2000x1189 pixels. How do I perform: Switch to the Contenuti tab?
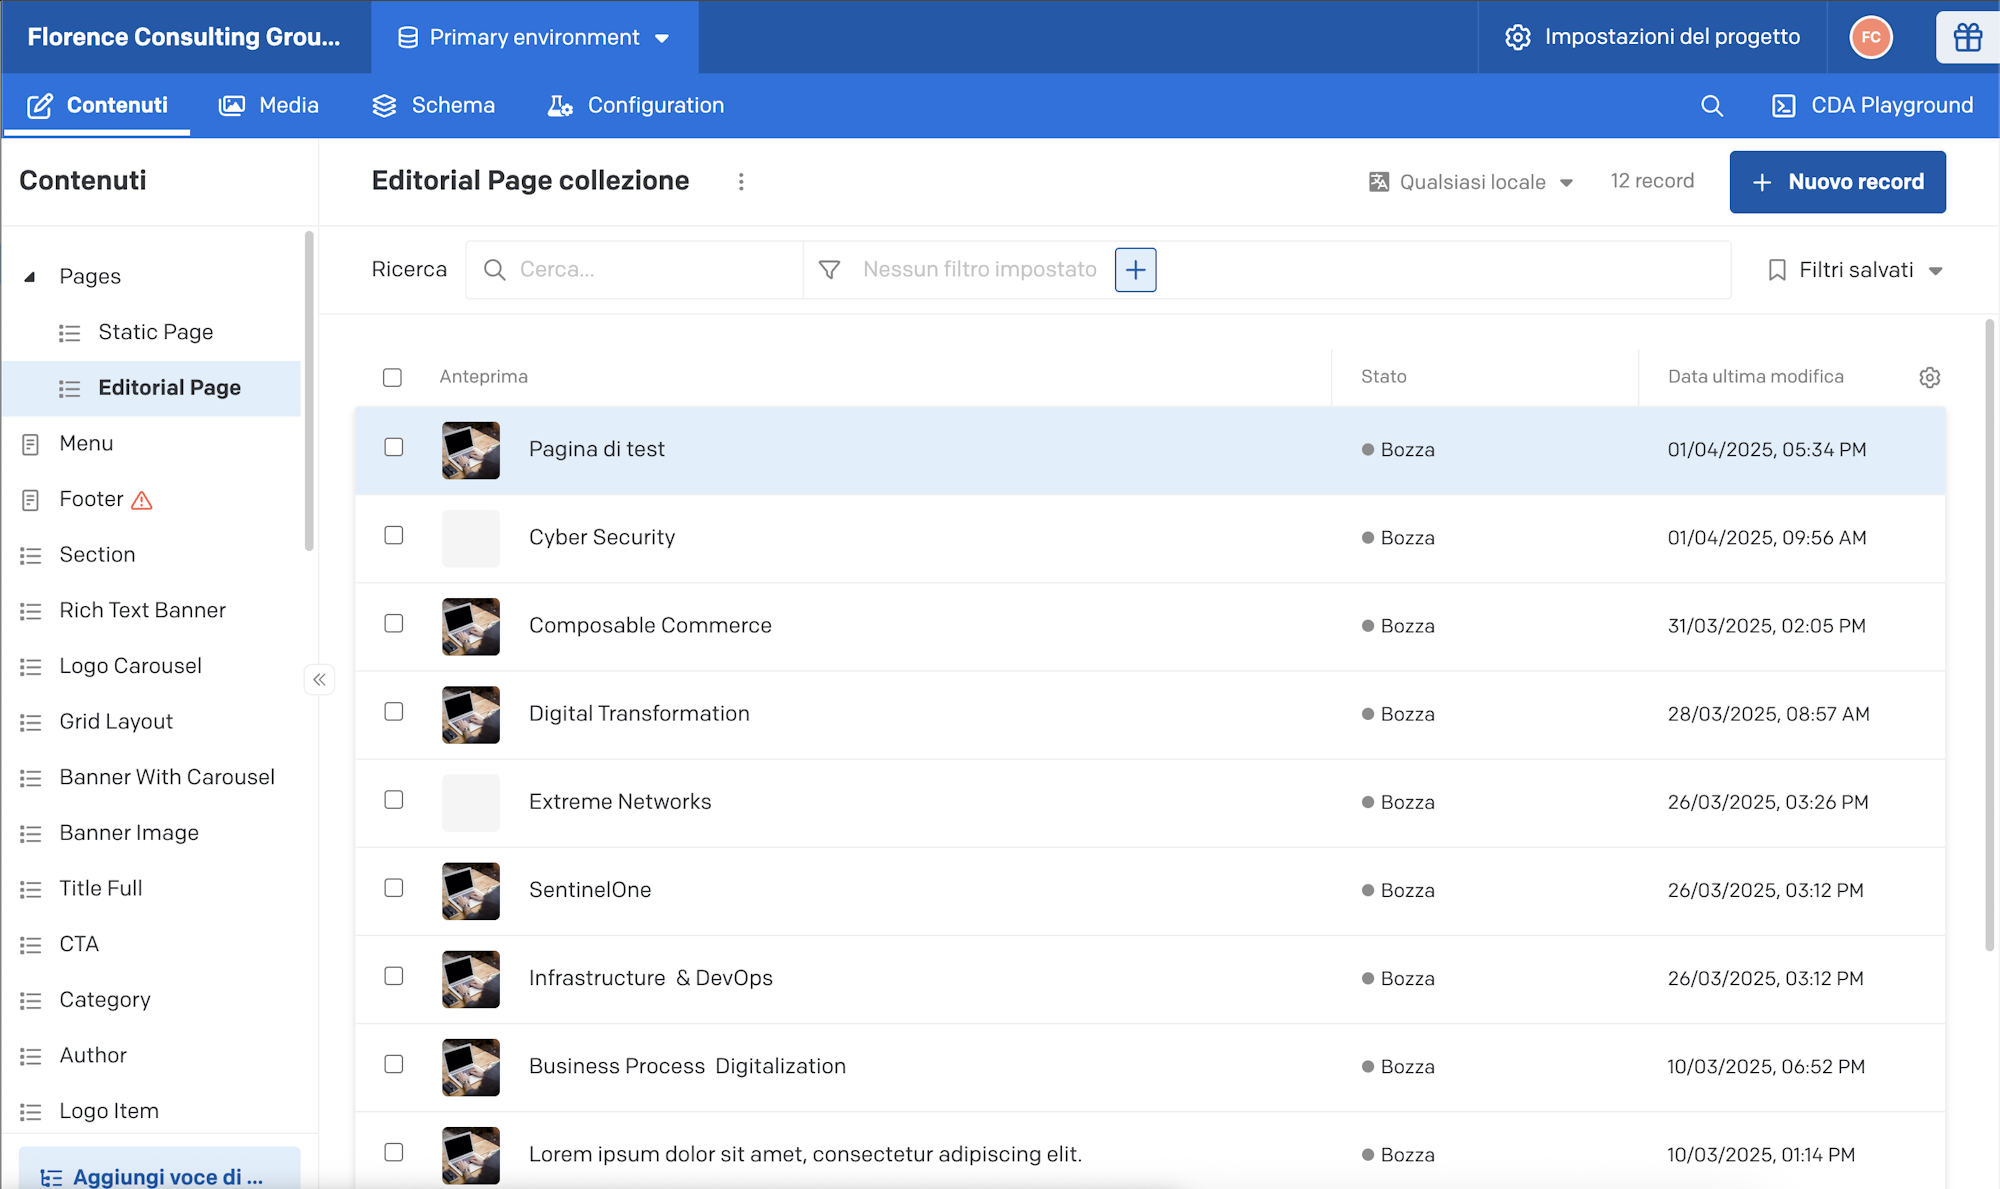click(x=97, y=105)
